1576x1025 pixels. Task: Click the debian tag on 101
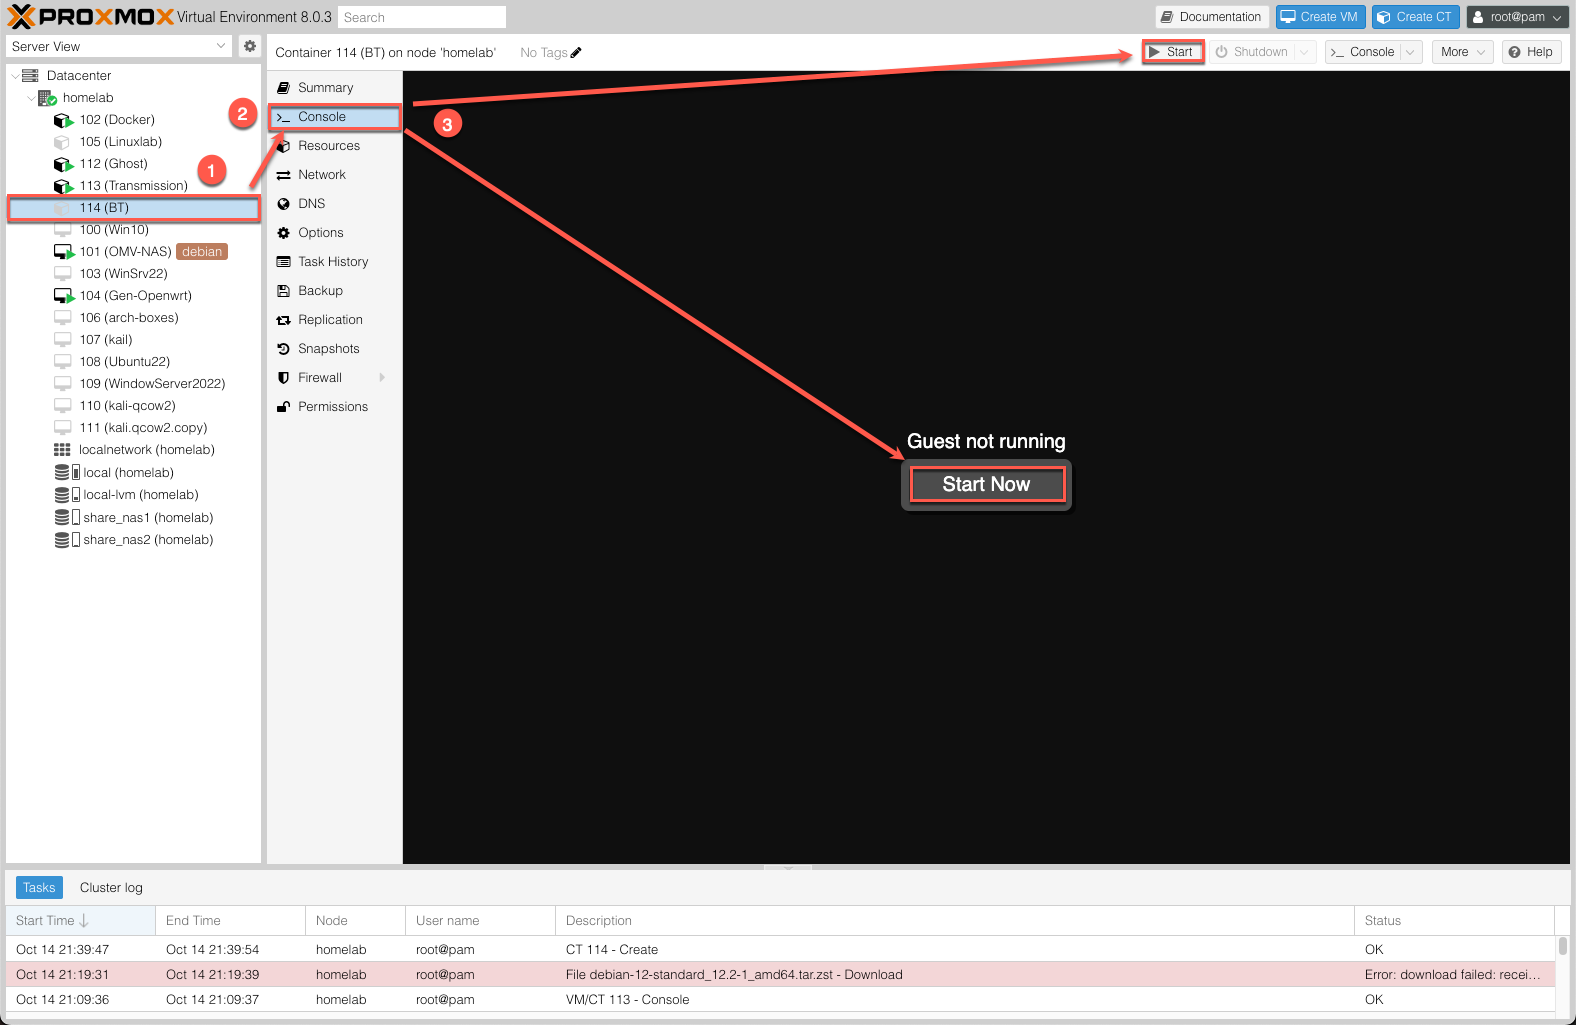point(202,252)
